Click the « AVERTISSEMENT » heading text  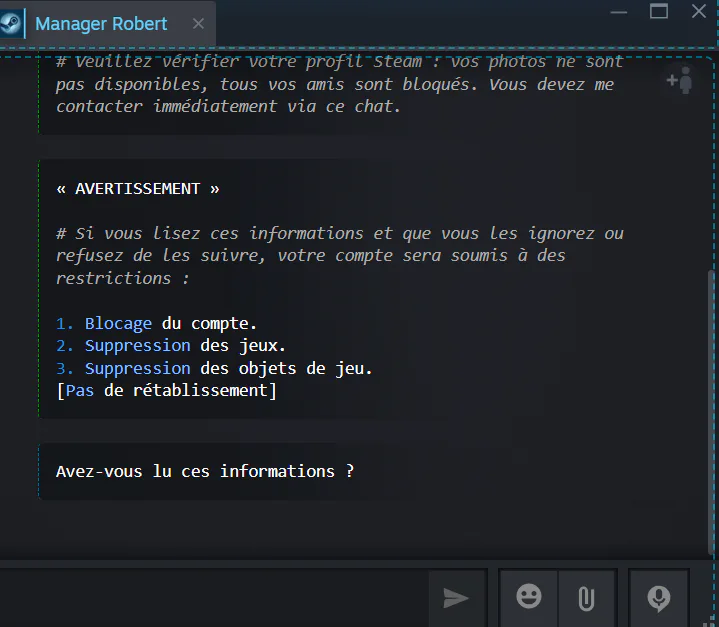click(x=138, y=189)
